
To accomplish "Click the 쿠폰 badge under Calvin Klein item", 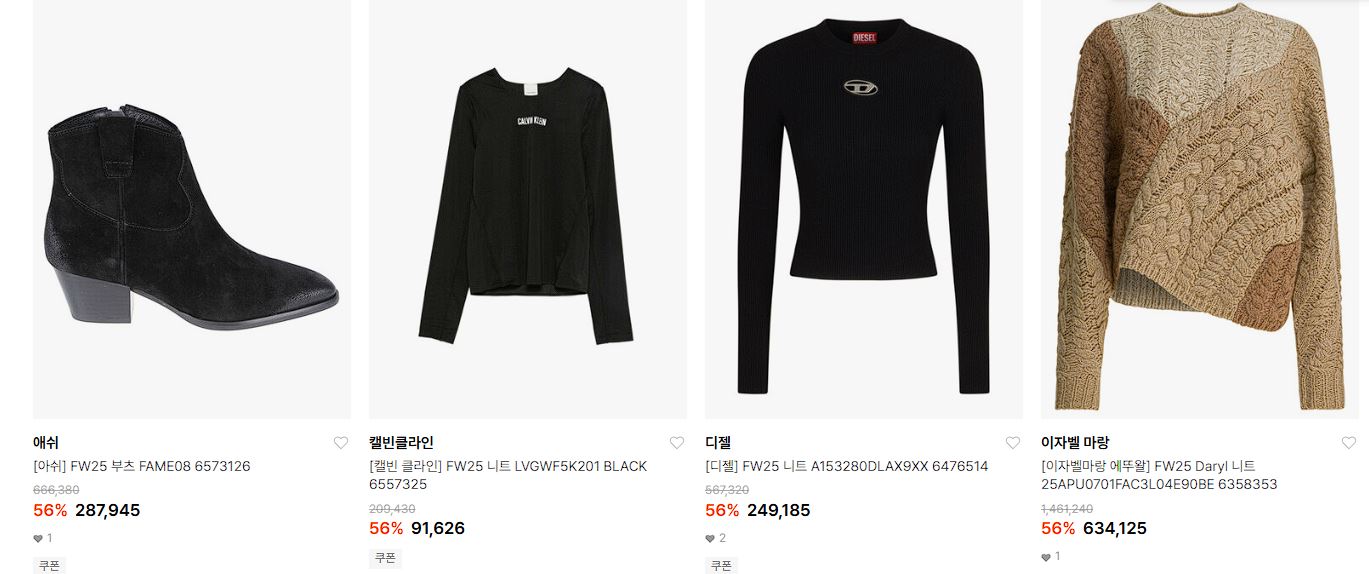I will click(x=385, y=558).
